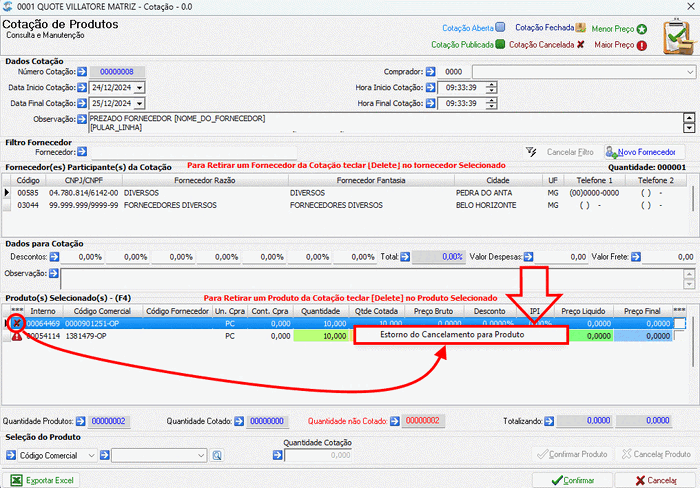Click the Cancelar Produto button
Screen dimensions: 700x488
(656, 454)
